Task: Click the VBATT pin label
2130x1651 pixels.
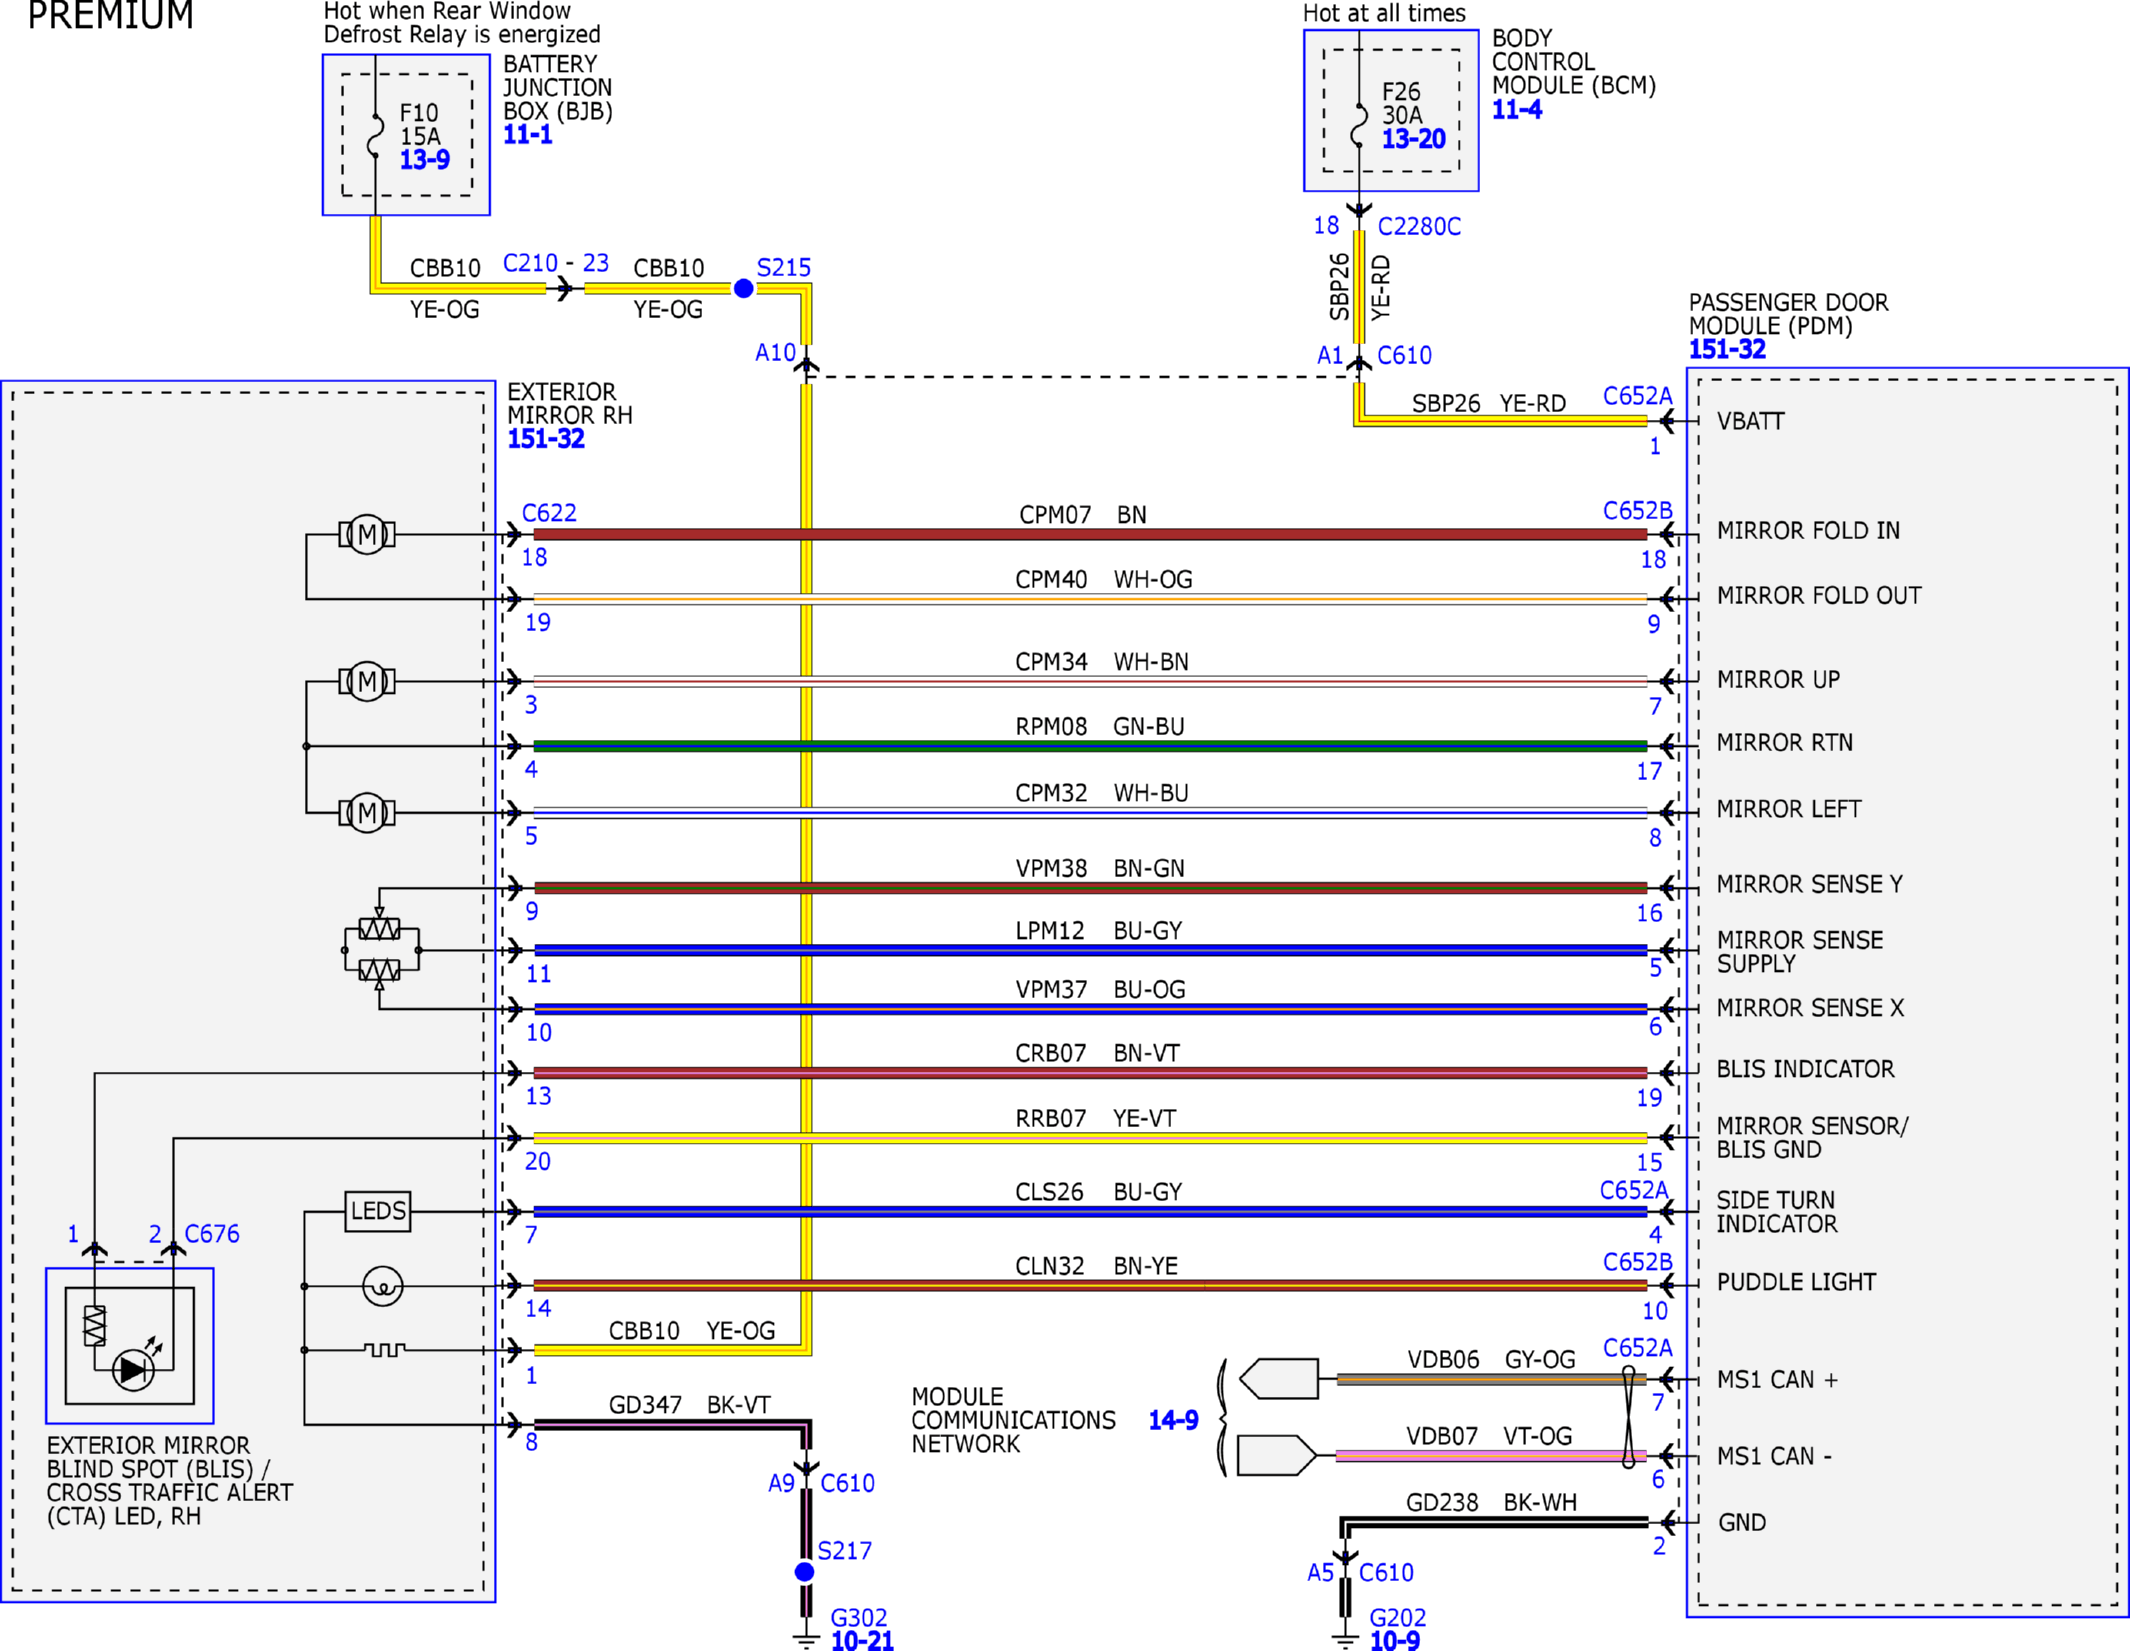Action: click(1751, 421)
